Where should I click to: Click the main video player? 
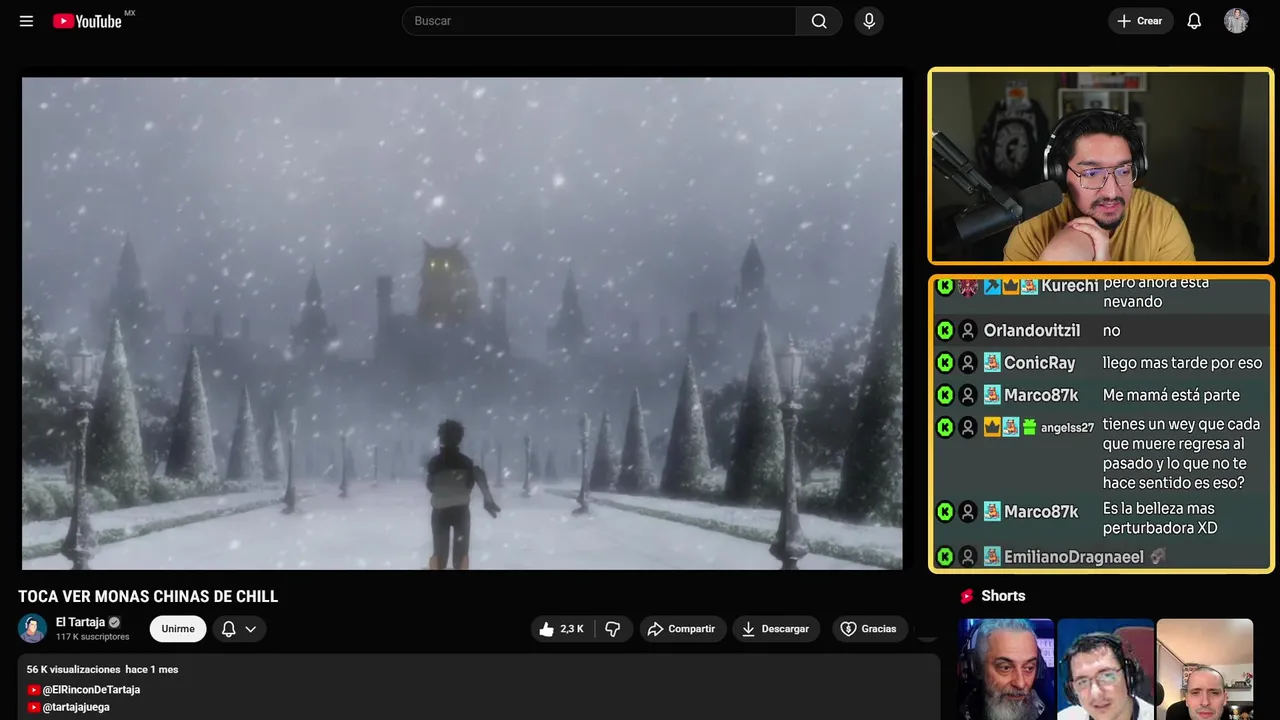[462, 323]
